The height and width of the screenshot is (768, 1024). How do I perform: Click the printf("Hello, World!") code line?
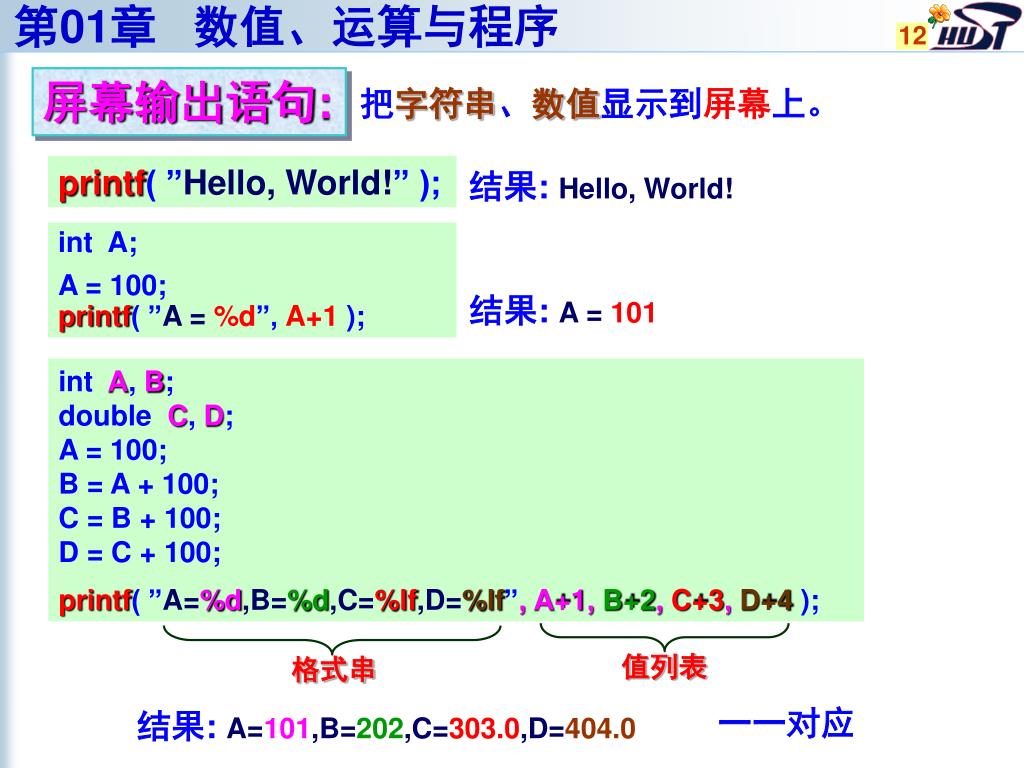250,184
